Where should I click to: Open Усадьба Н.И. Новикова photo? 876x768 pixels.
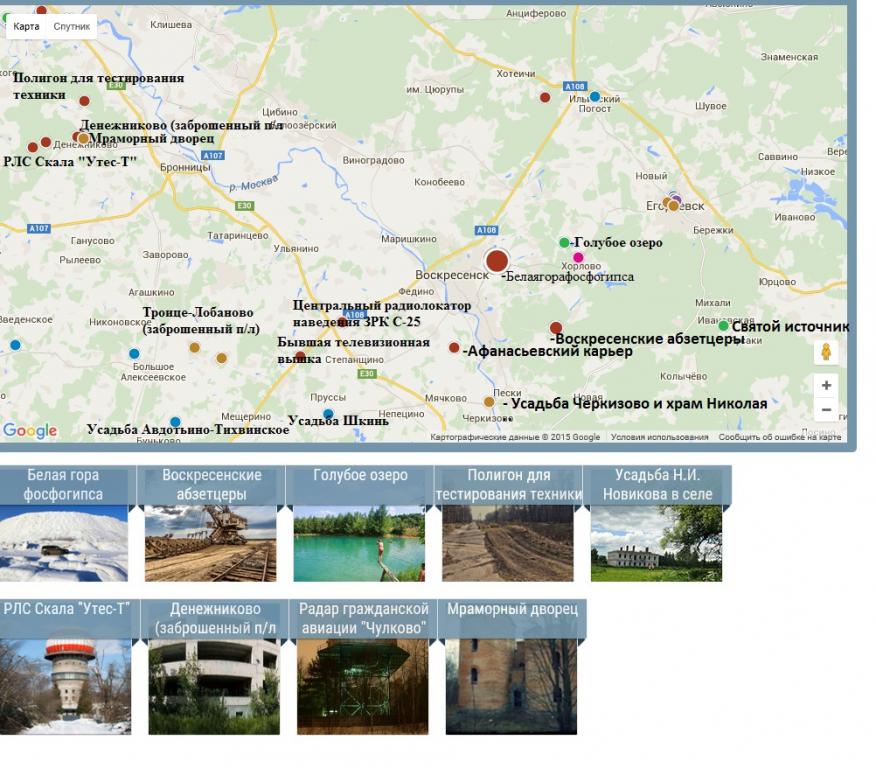(656, 543)
